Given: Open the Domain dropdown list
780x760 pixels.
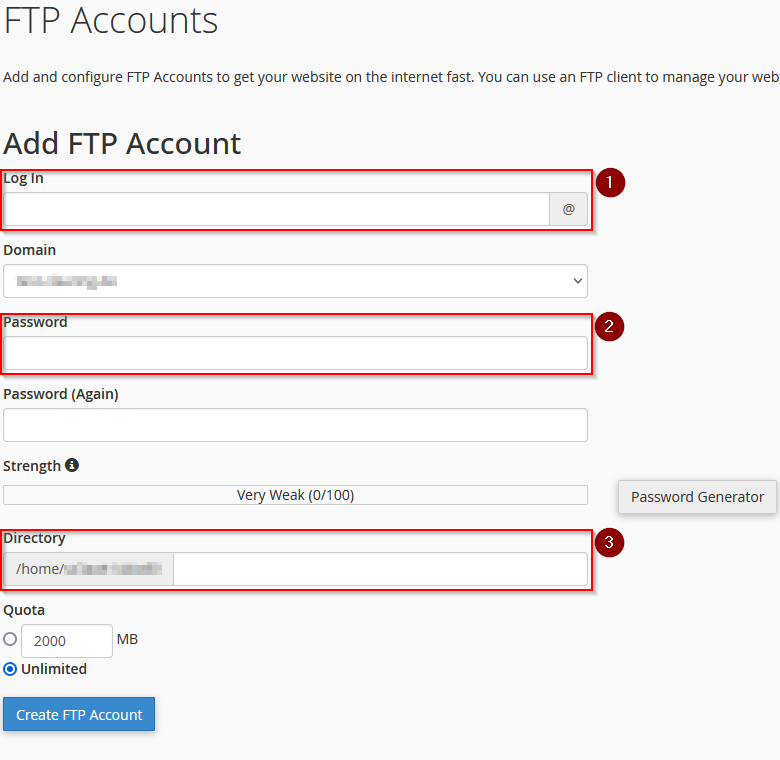Looking at the screenshot, I should [295, 281].
